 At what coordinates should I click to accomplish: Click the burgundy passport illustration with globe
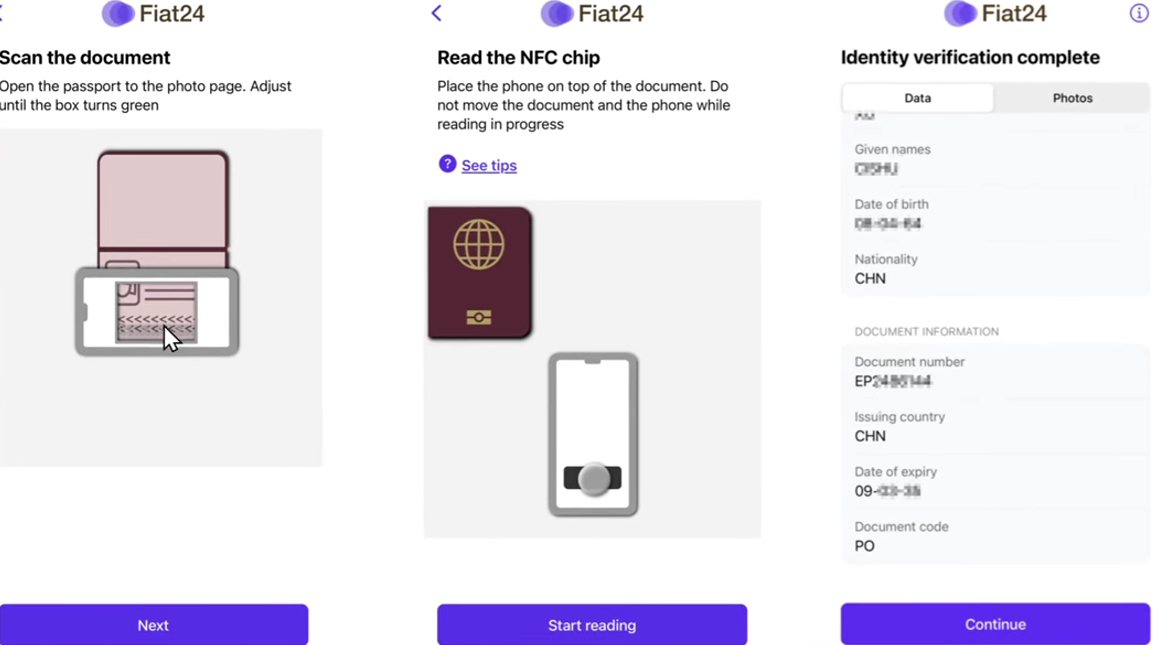coord(479,273)
